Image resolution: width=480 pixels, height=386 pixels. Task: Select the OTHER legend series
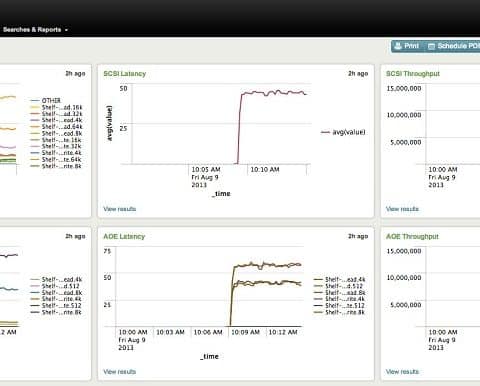46,100
